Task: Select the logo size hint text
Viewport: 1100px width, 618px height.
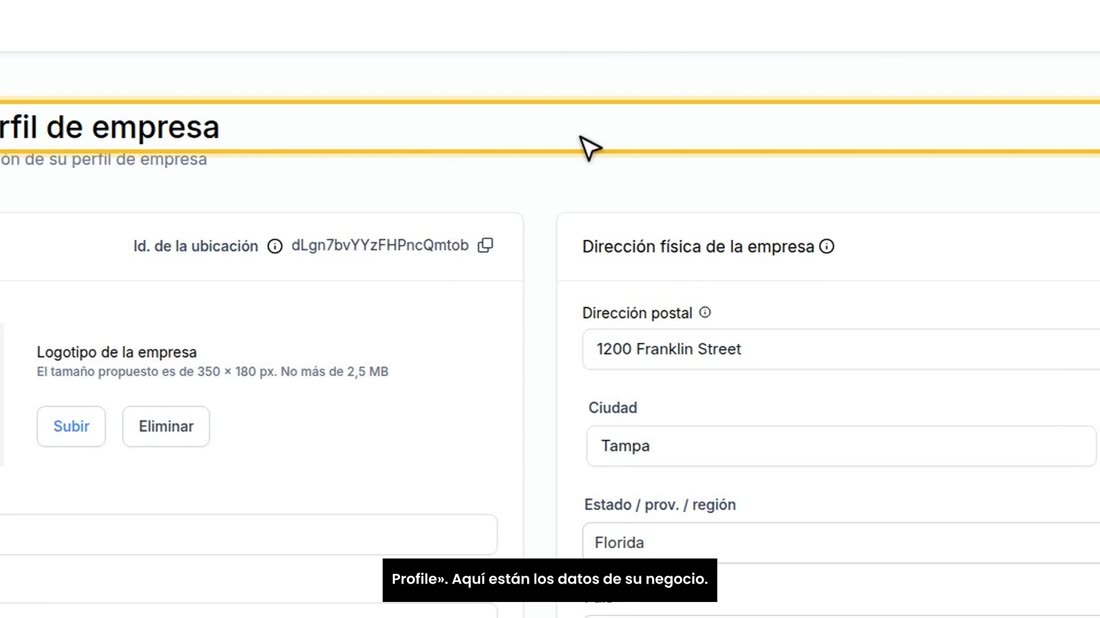Action: pyautogui.click(x=213, y=372)
